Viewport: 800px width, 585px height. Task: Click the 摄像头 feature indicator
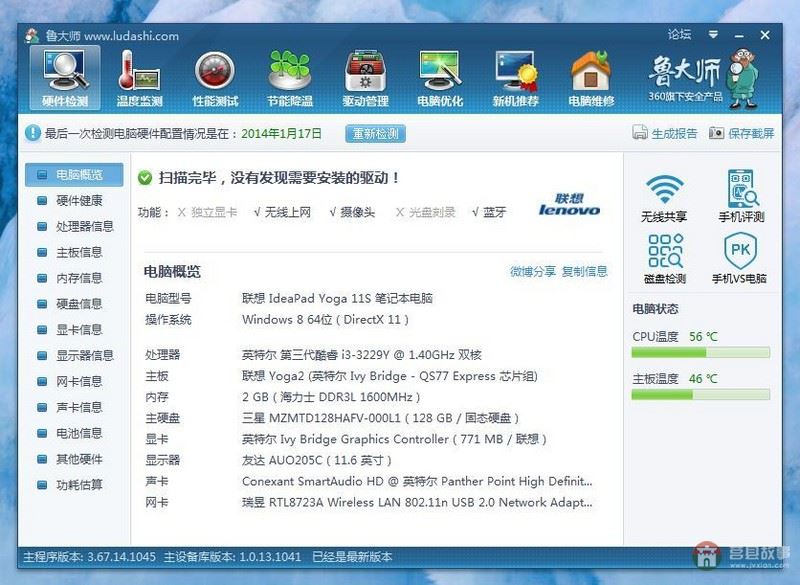pyautogui.click(x=352, y=212)
